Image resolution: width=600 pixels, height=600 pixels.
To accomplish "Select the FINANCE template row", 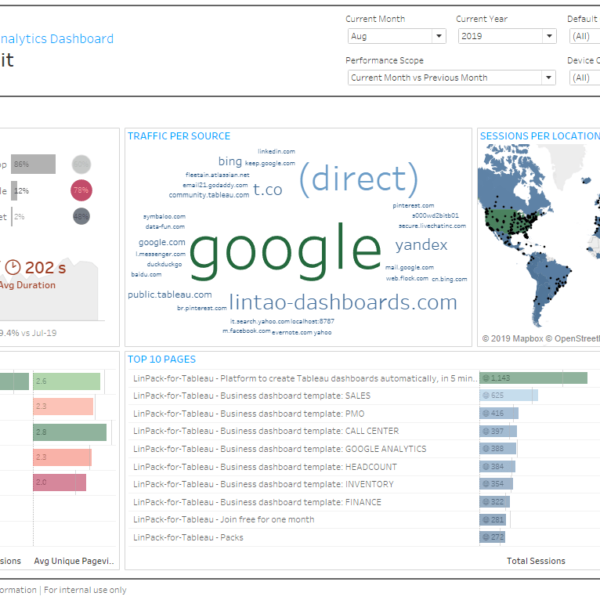I will coord(303,502).
